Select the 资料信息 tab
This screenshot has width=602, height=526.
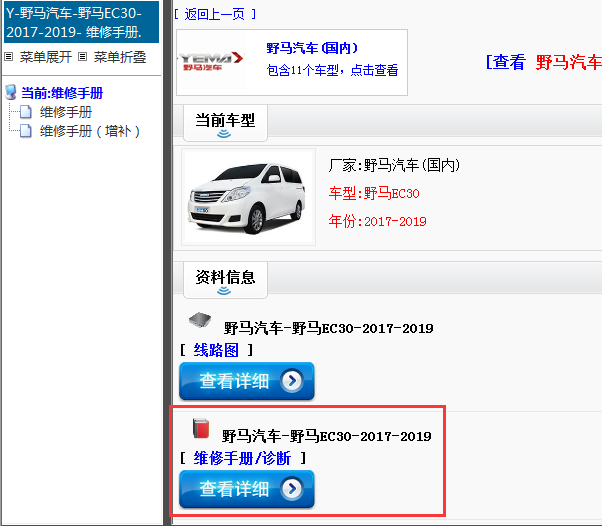coord(225,280)
